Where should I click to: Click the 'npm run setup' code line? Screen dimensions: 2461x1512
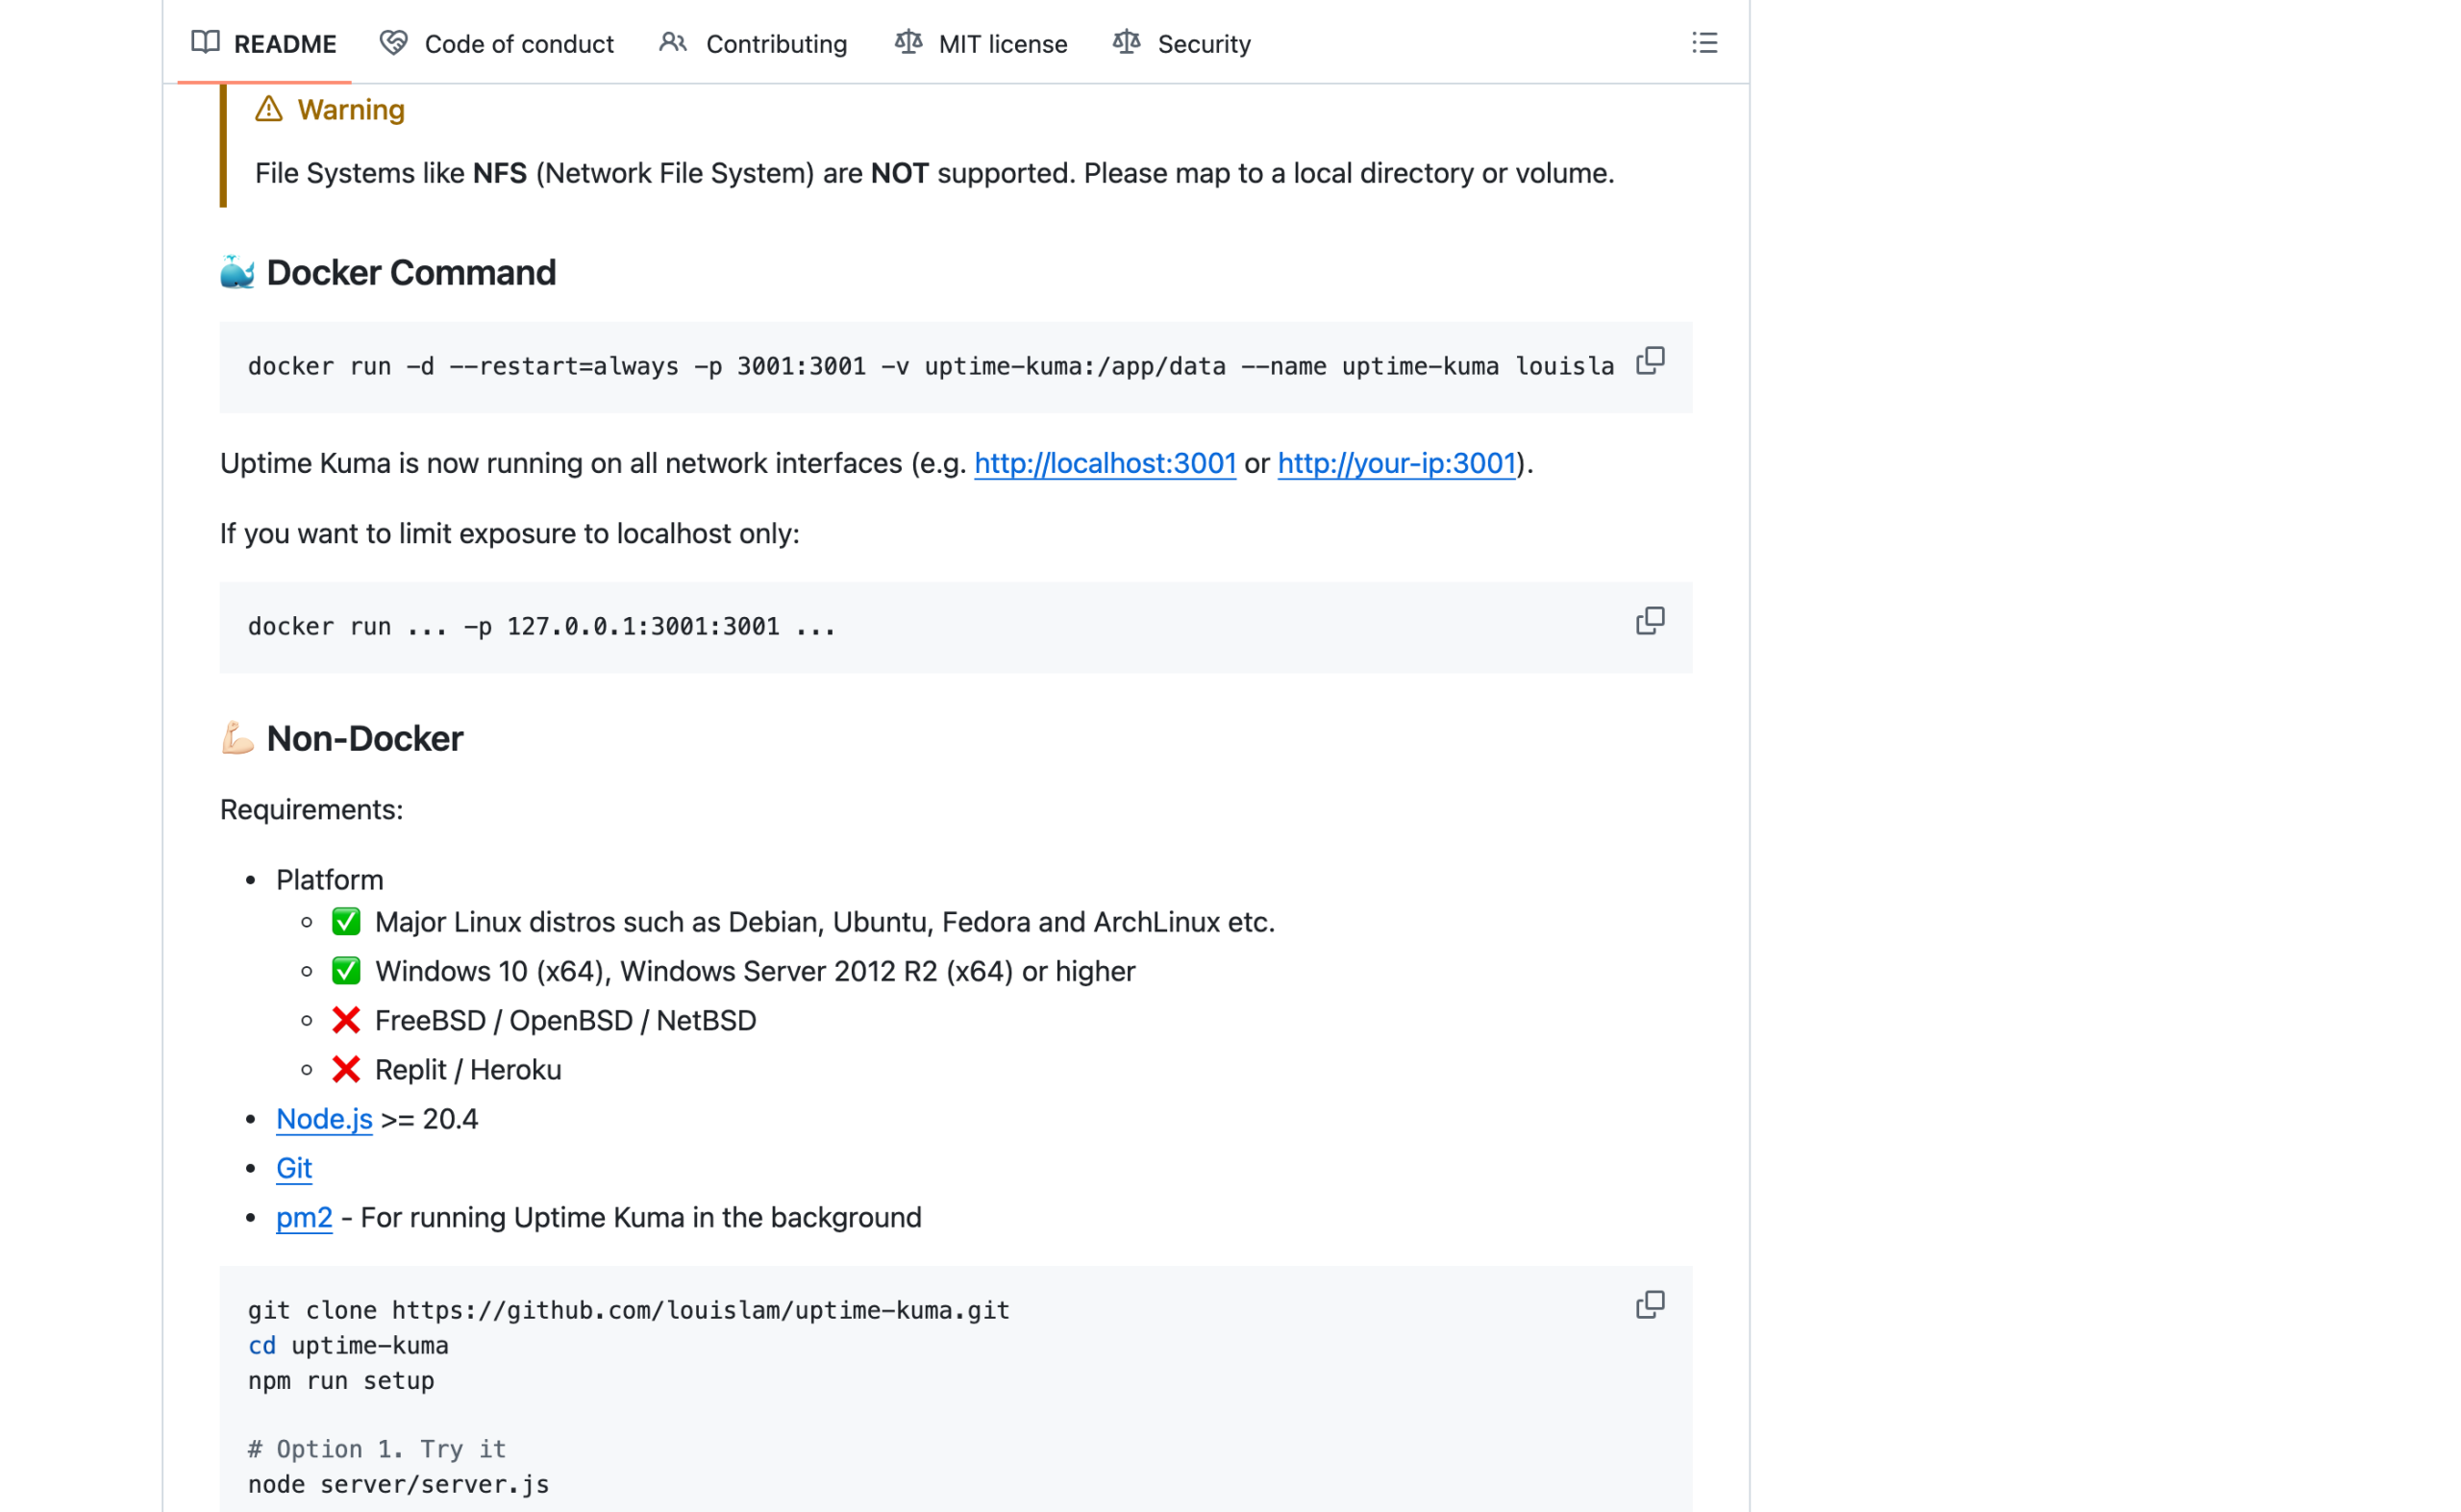click(341, 1380)
